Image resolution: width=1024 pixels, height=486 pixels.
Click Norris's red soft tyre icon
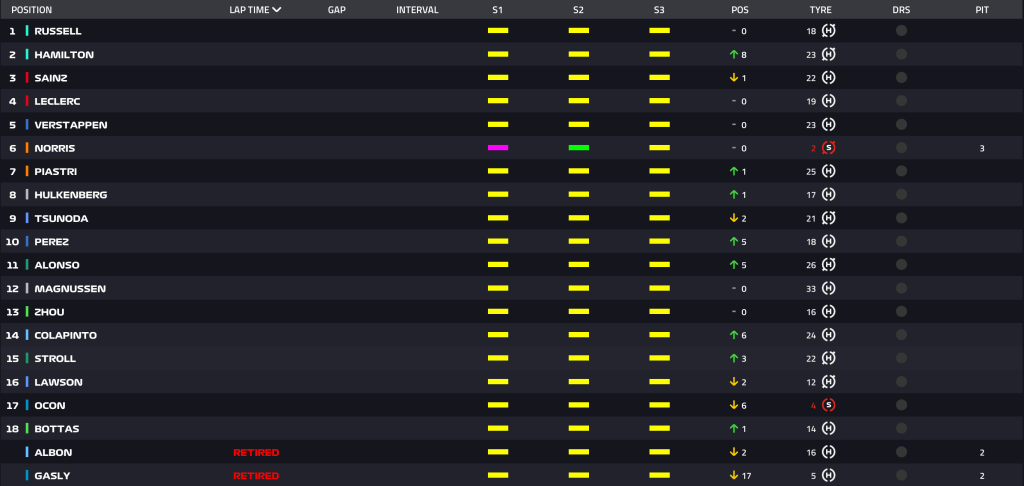point(829,148)
